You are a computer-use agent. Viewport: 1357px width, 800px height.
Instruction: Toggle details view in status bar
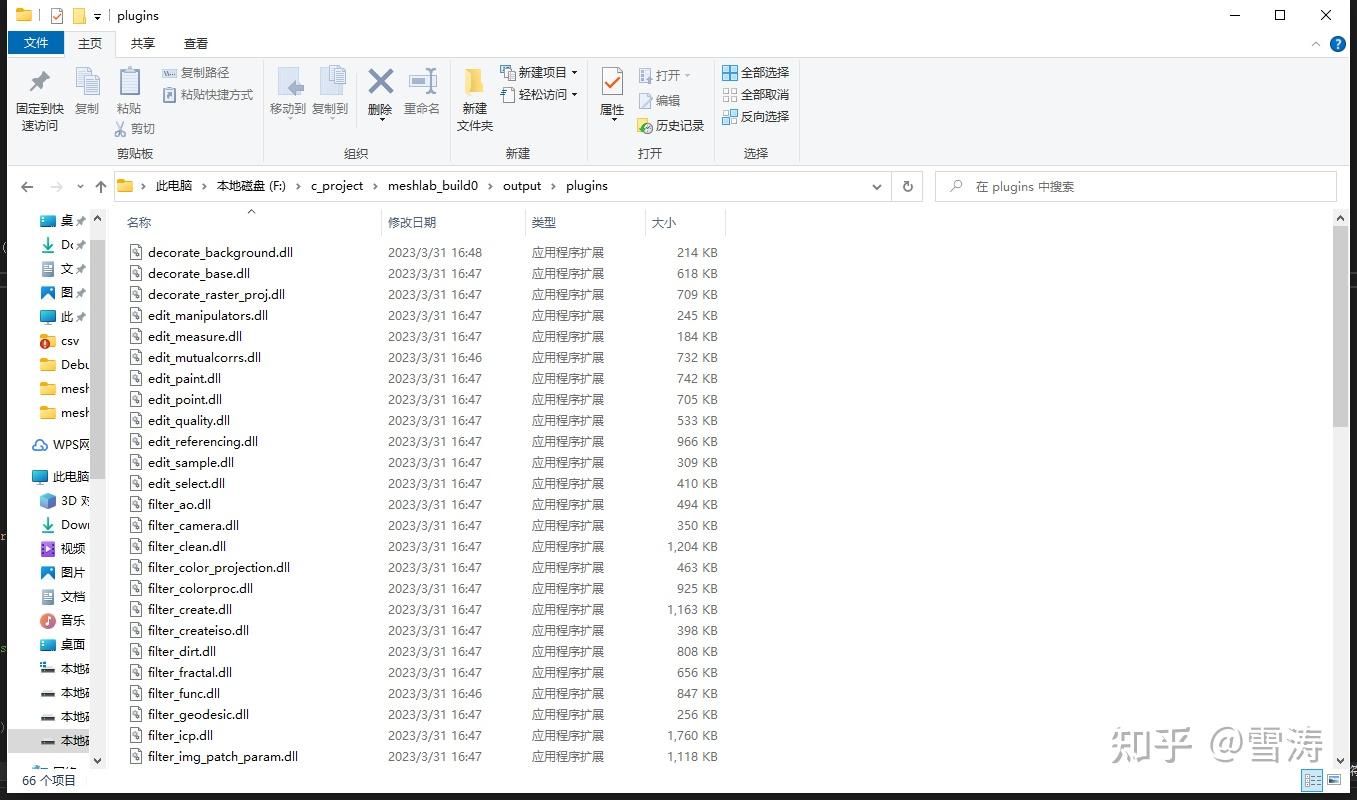1312,780
